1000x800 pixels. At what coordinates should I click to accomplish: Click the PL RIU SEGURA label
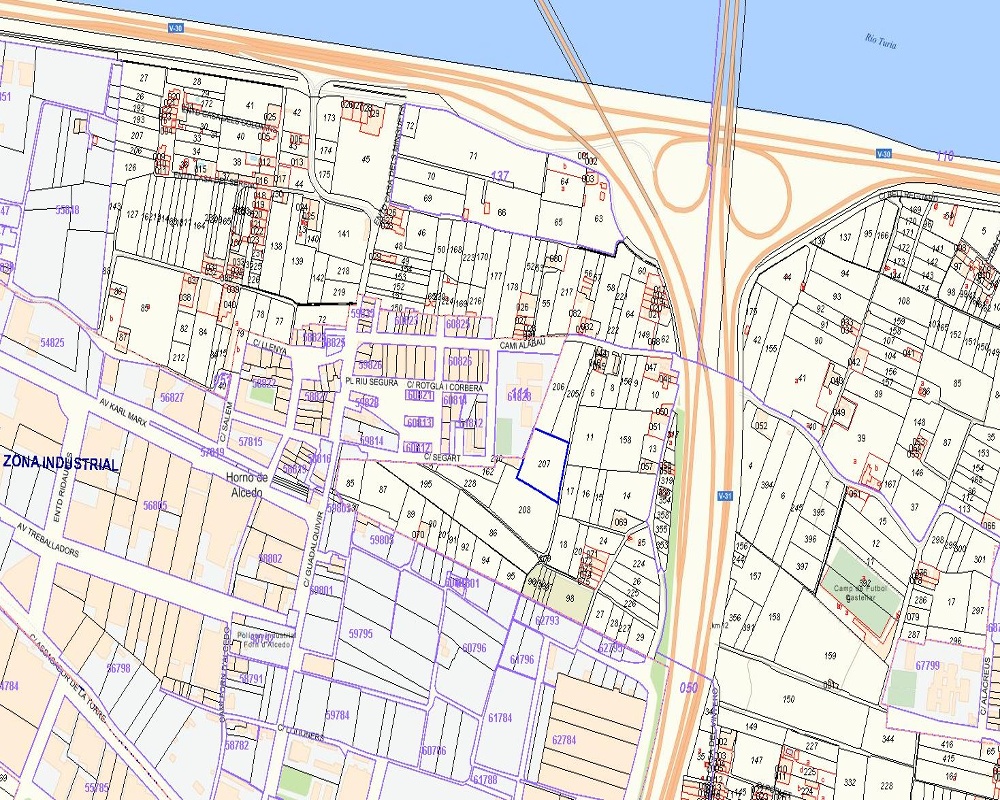[372, 382]
